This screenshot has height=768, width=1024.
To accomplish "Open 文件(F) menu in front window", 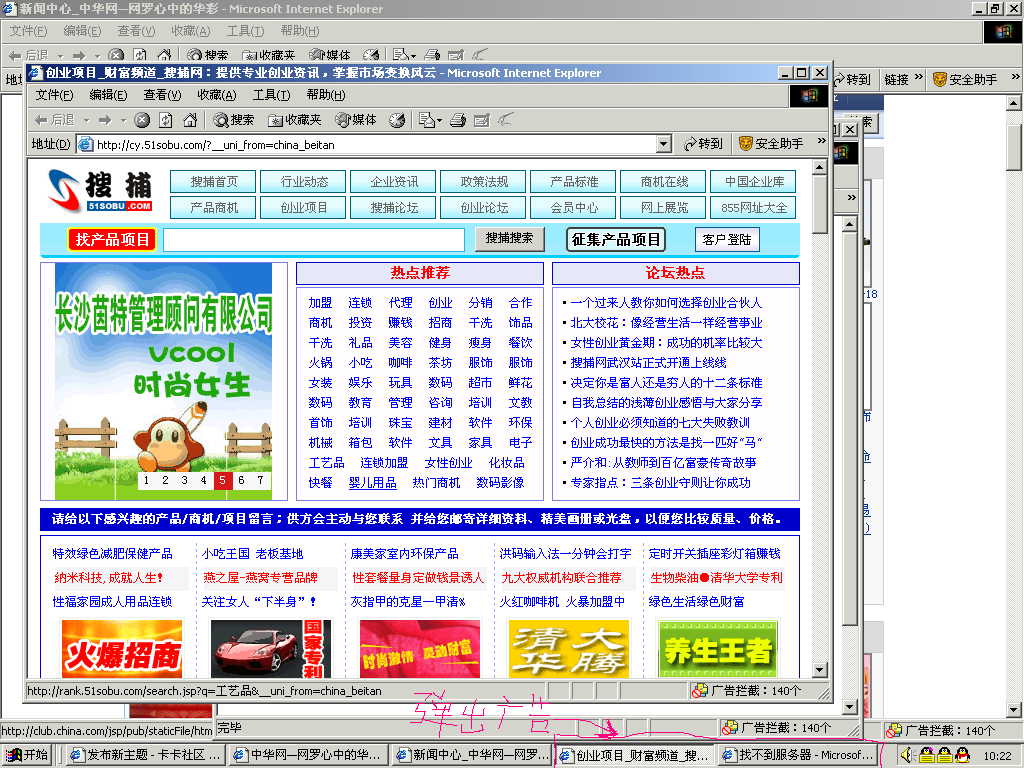I will pyautogui.click(x=54, y=95).
